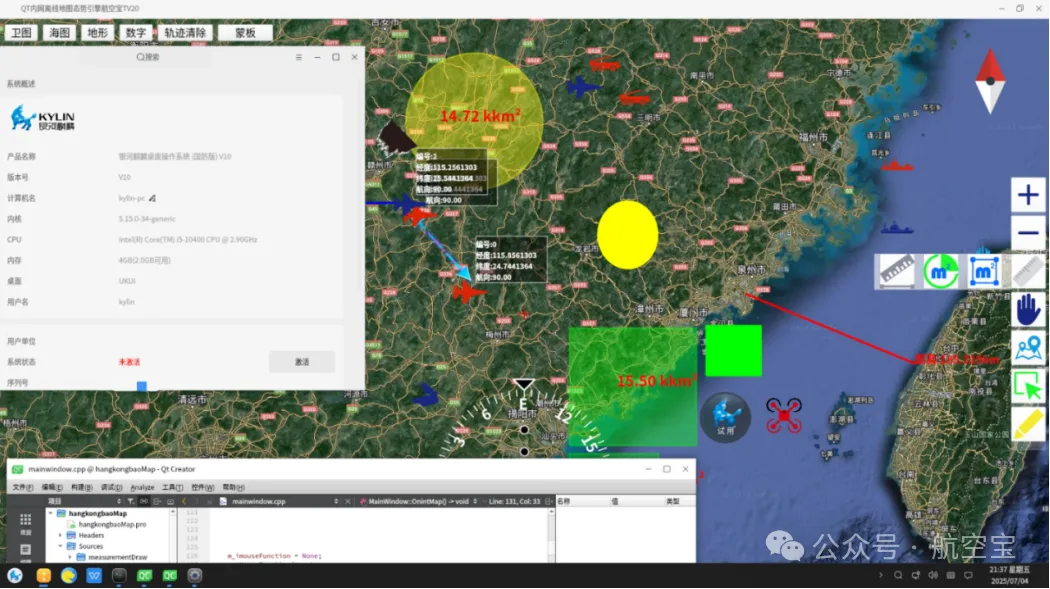Open the Qt Creator Edit mode icon
1050x589 pixels.
pos(25,552)
